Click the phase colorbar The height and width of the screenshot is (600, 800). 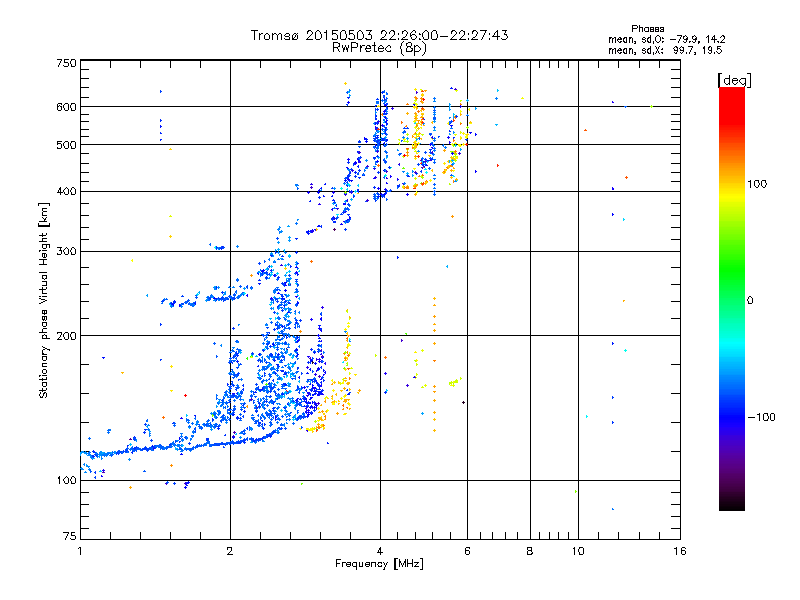tap(732, 298)
